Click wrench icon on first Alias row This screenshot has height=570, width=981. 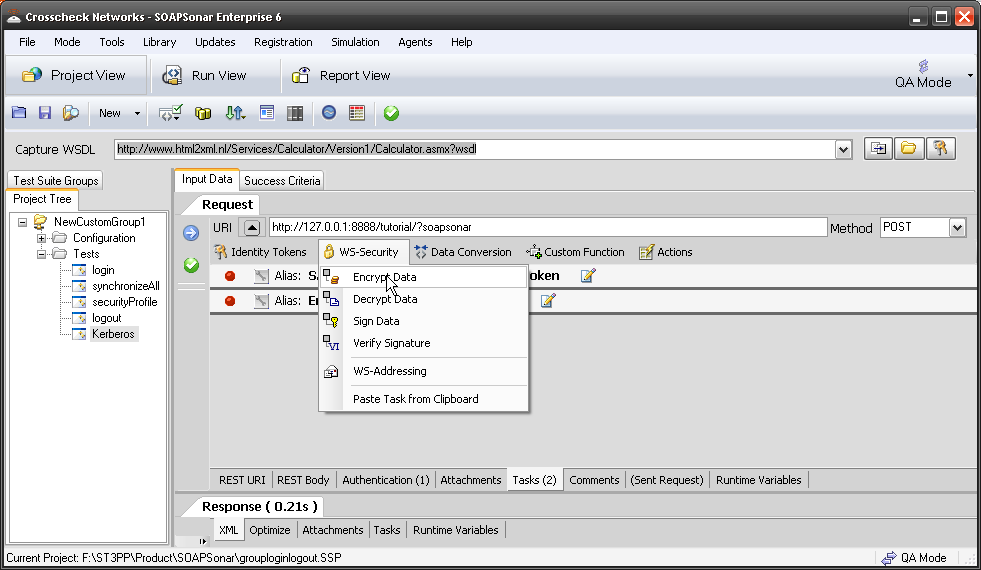(x=262, y=275)
